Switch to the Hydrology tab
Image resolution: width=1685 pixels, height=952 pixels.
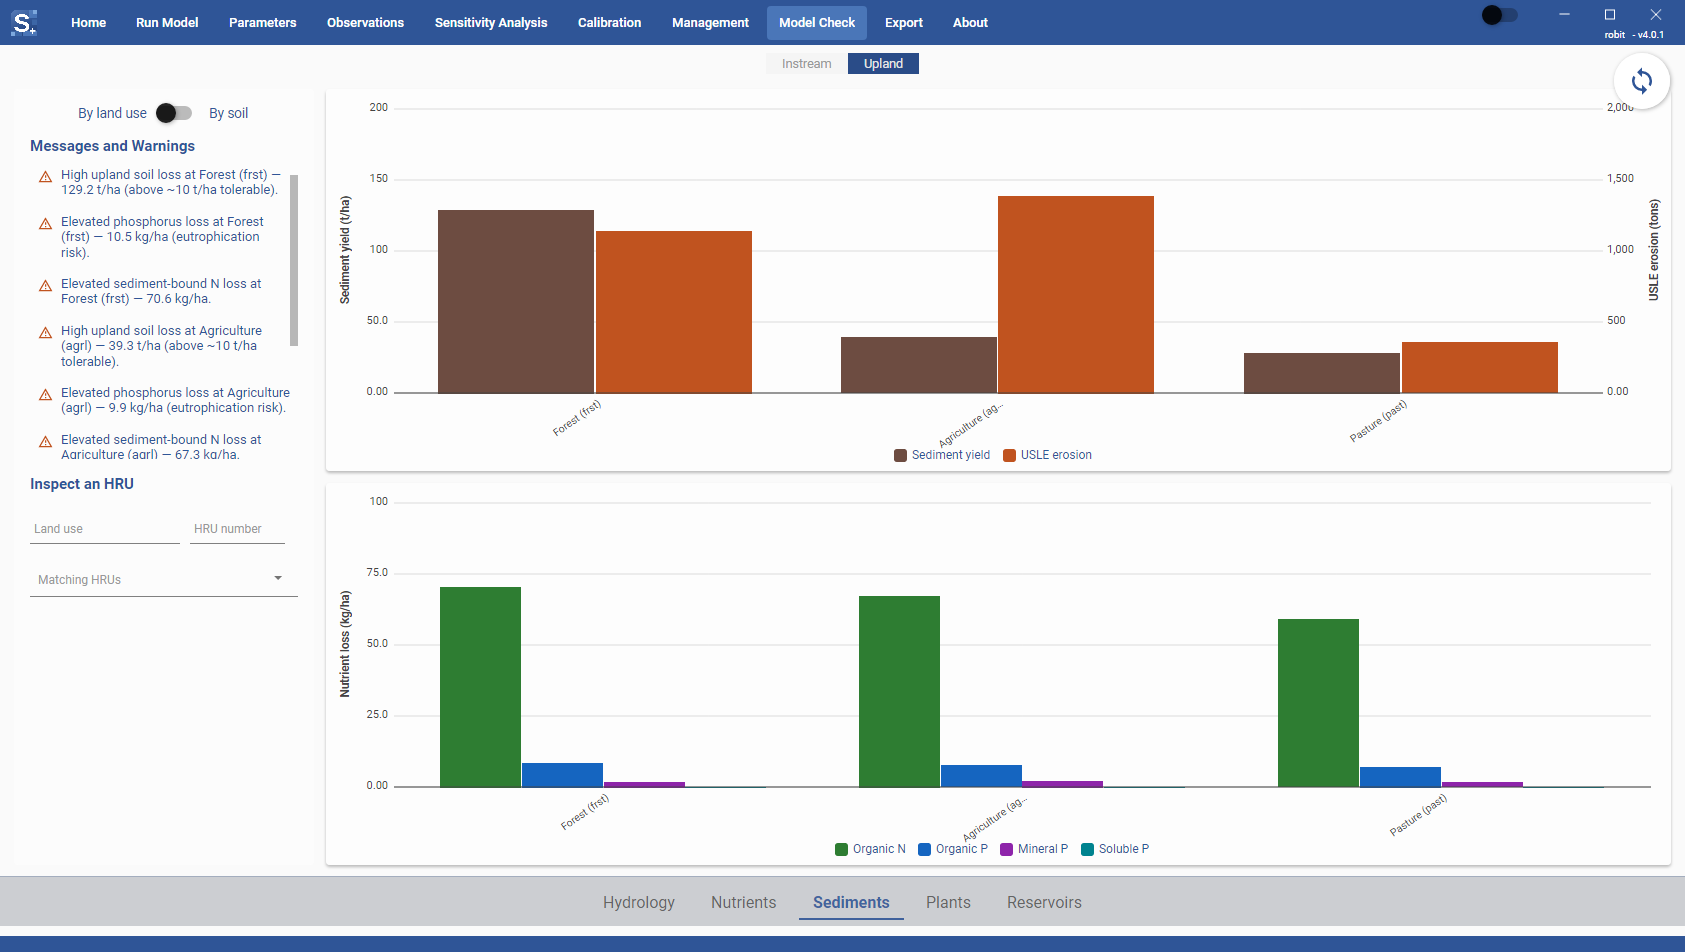click(x=639, y=902)
